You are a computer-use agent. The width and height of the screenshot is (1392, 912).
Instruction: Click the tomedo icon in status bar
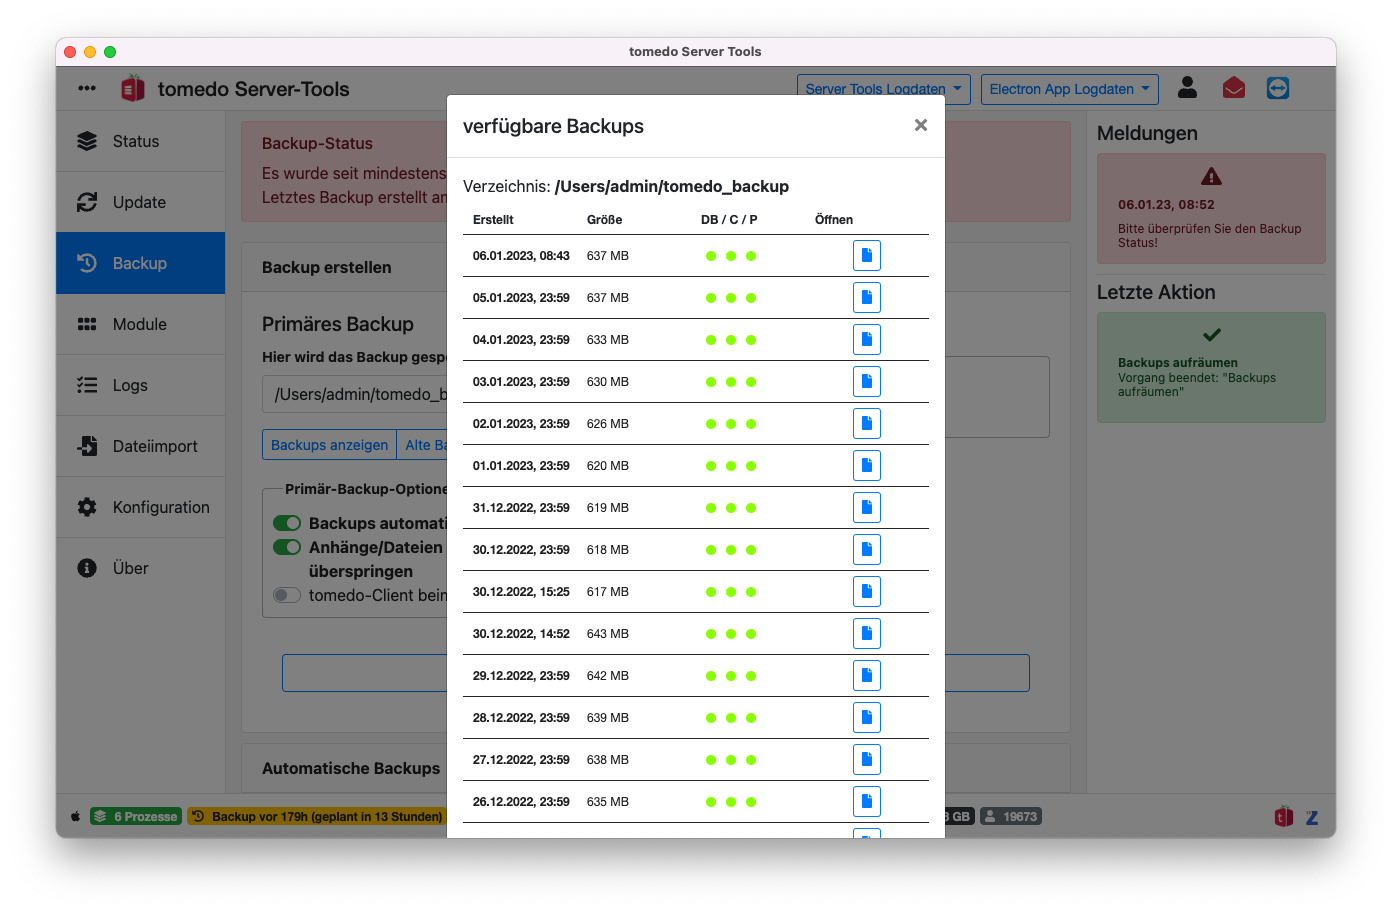pyautogui.click(x=1284, y=816)
